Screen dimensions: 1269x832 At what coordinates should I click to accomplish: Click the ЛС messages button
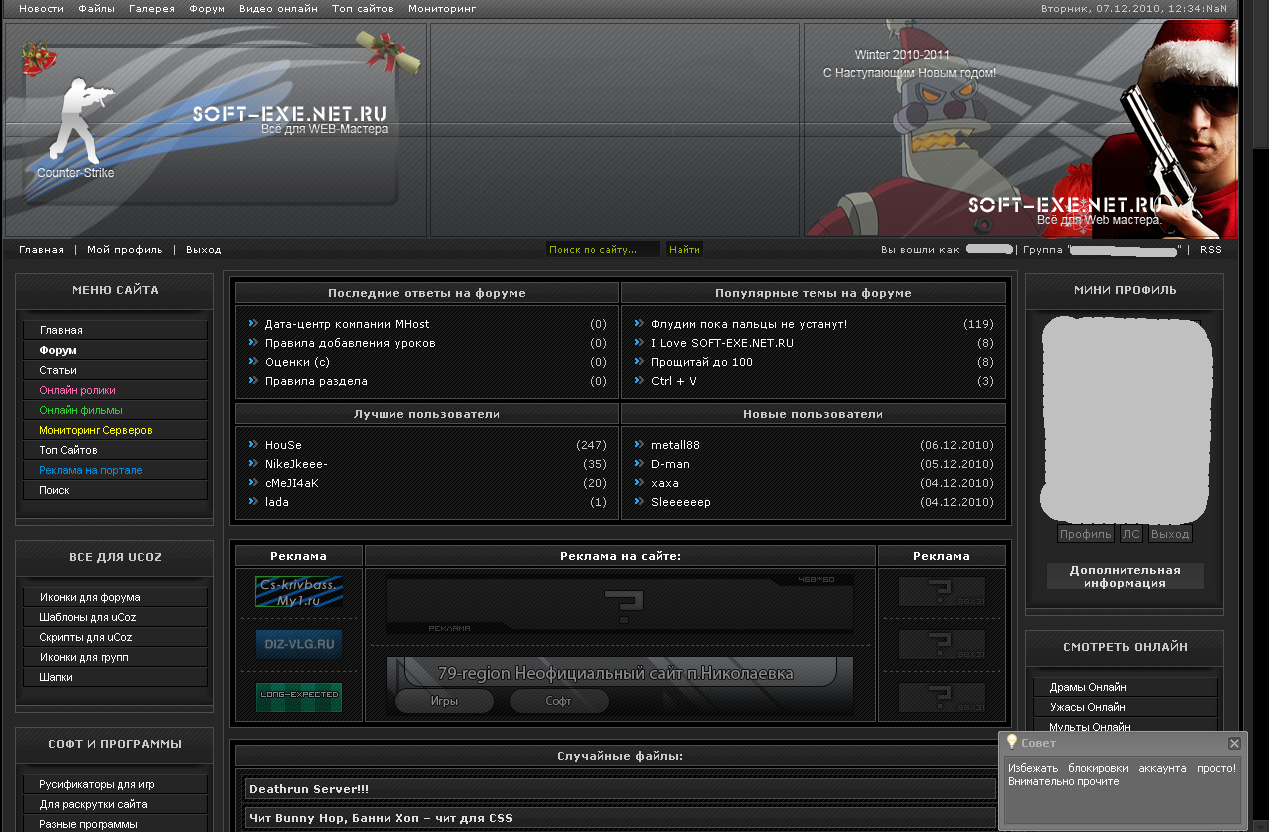1131,534
